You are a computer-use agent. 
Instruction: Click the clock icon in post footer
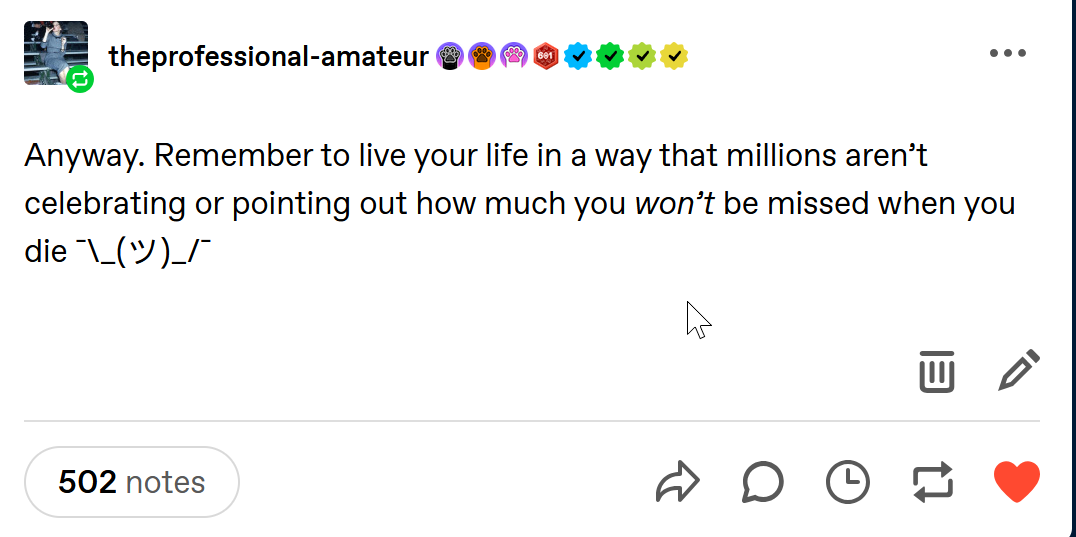[848, 483]
